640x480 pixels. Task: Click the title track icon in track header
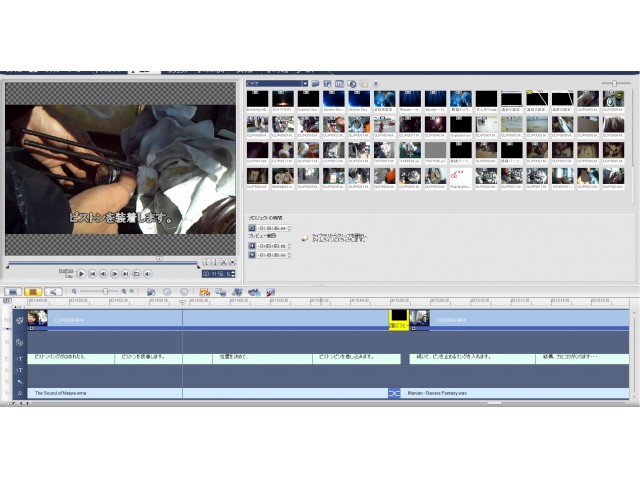click(x=19, y=358)
